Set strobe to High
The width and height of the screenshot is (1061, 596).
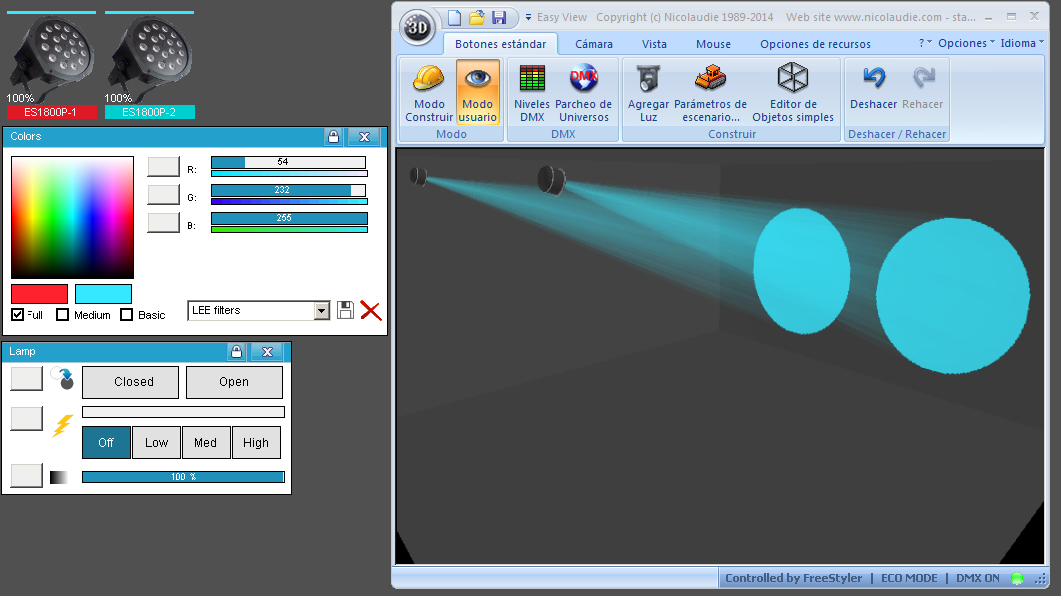point(256,442)
